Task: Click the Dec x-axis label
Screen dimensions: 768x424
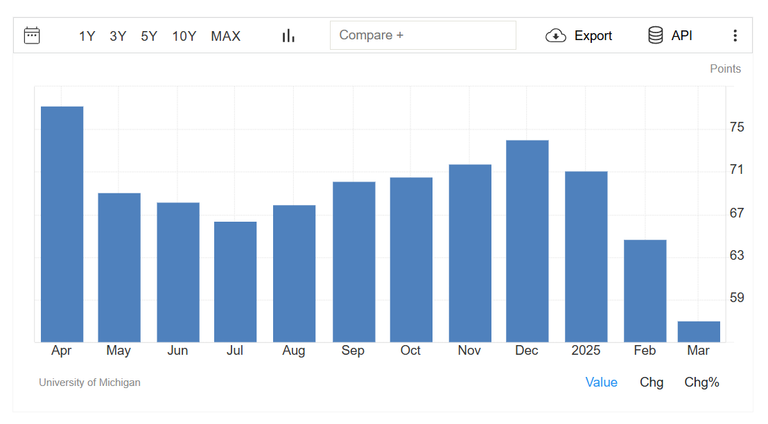Action: tap(527, 351)
